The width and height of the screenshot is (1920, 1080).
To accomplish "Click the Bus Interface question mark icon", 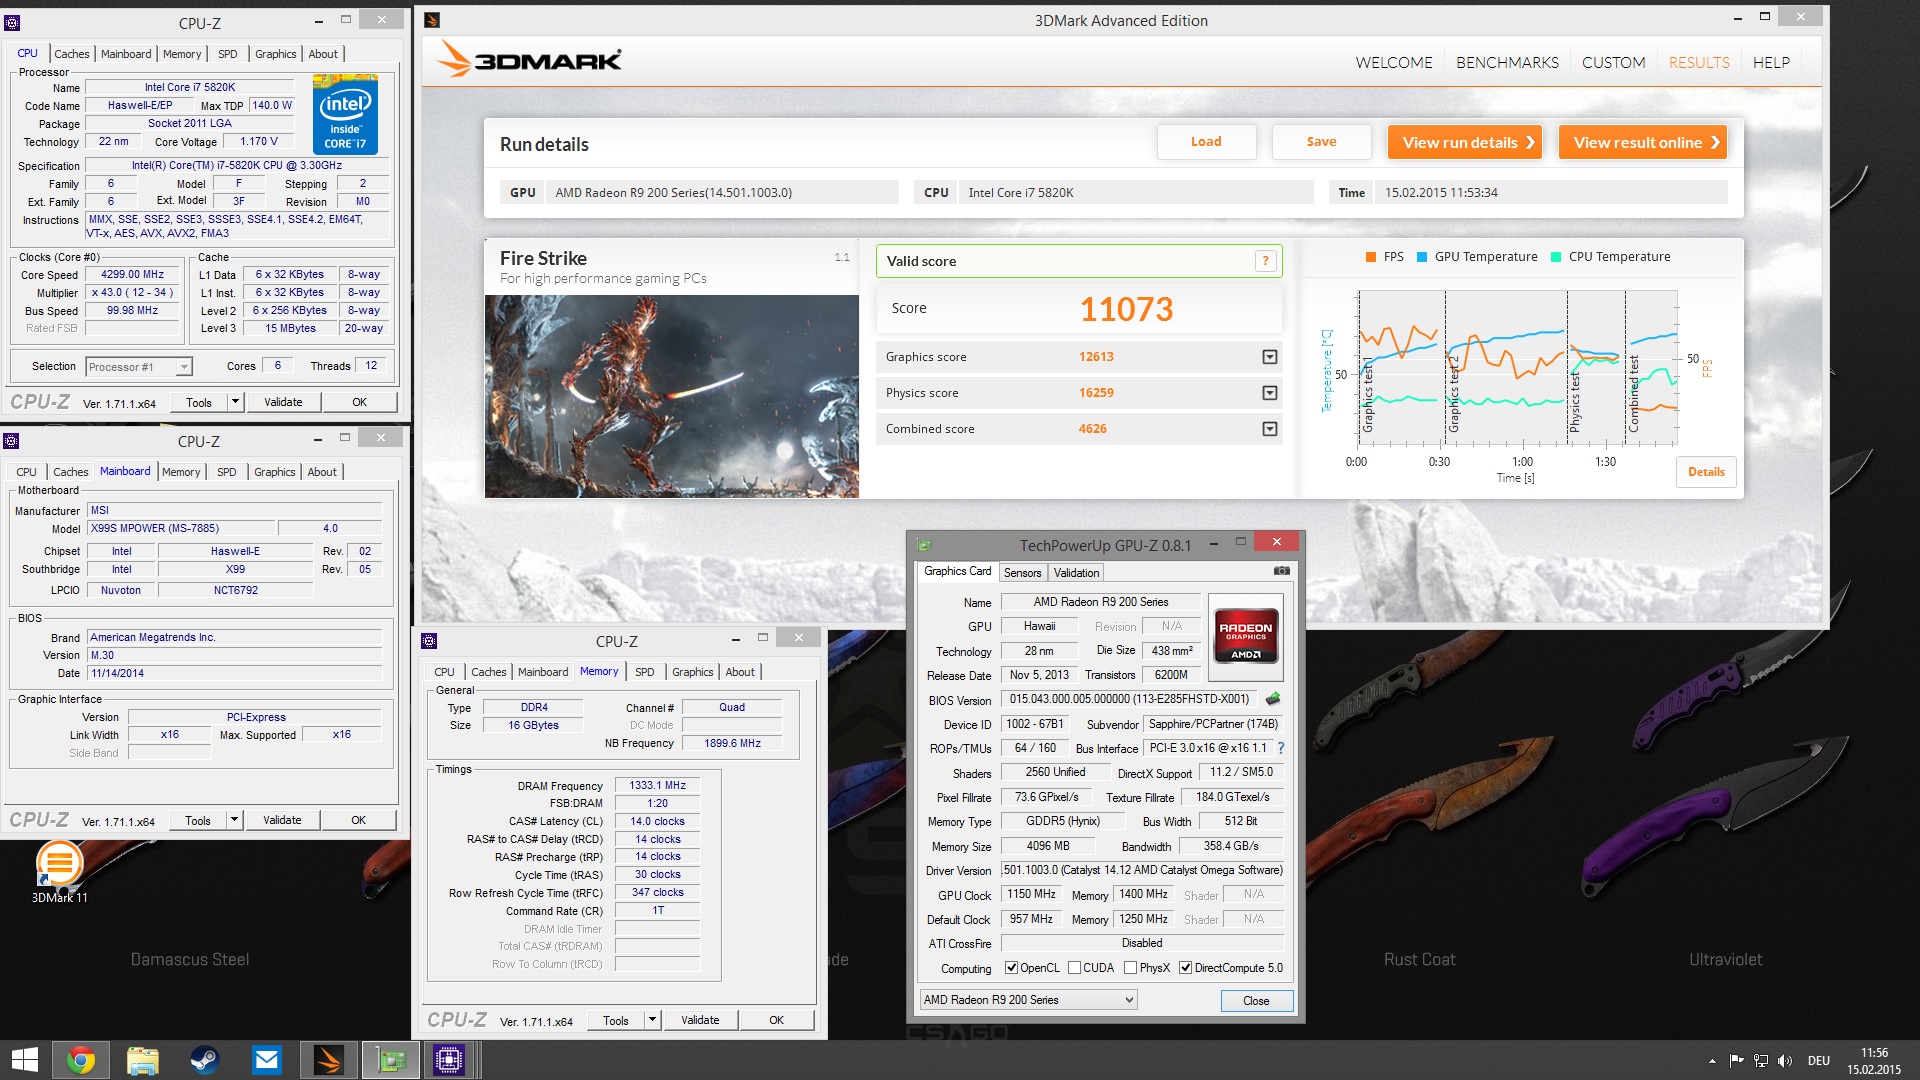I will click(1280, 748).
